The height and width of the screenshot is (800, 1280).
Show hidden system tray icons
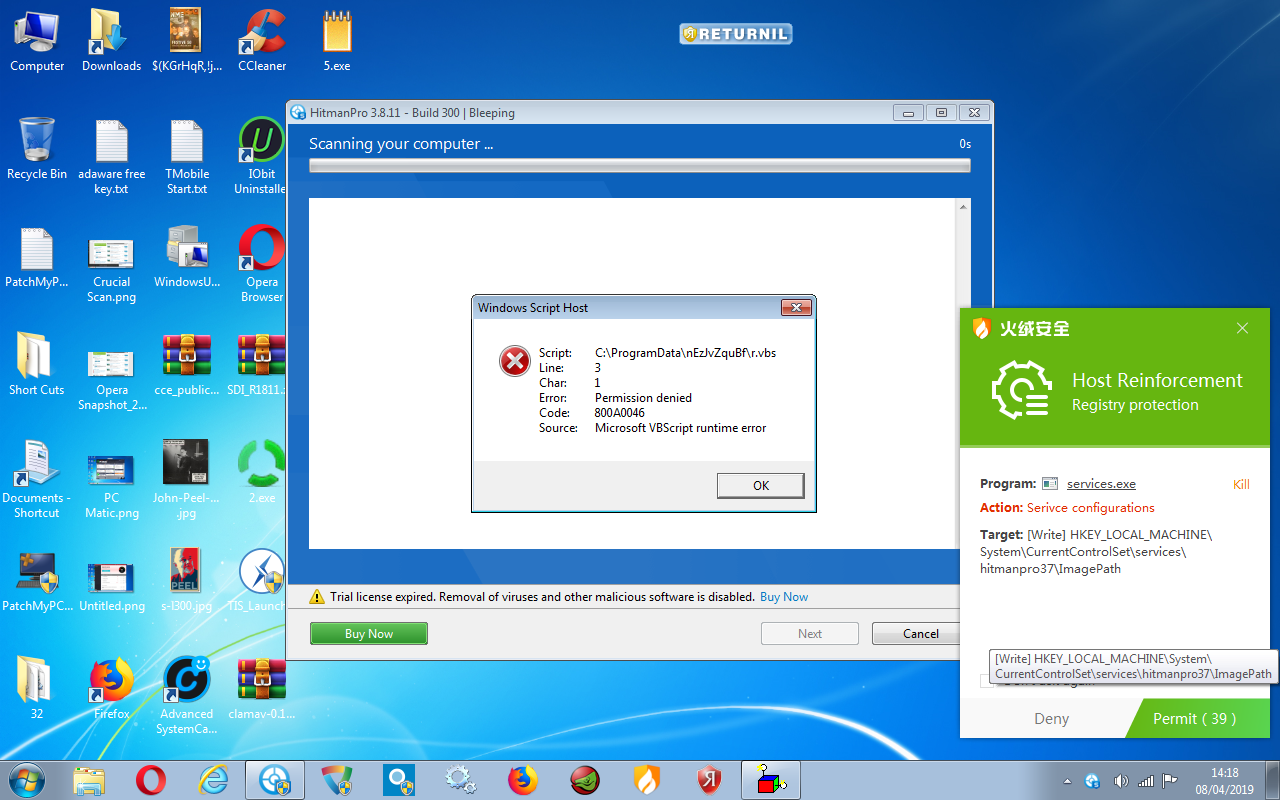1068,781
